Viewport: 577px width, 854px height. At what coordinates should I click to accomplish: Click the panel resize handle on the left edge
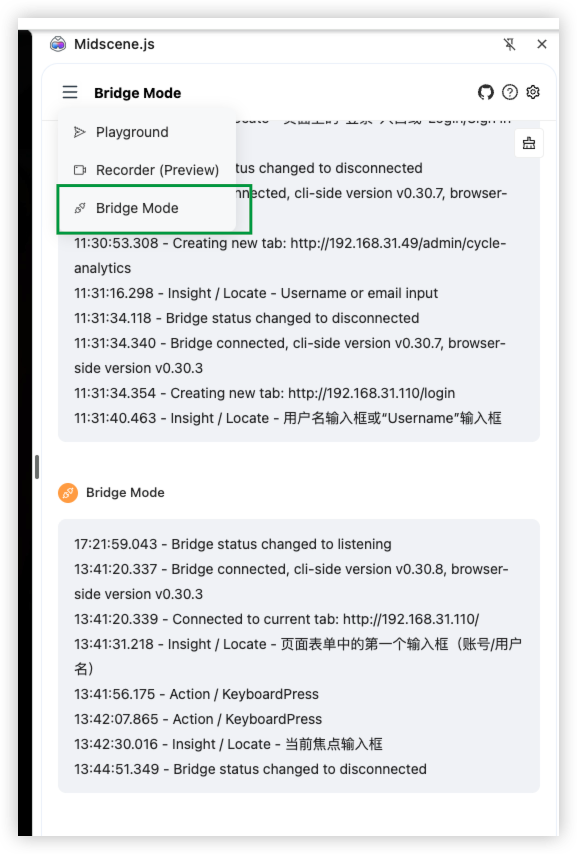37,467
